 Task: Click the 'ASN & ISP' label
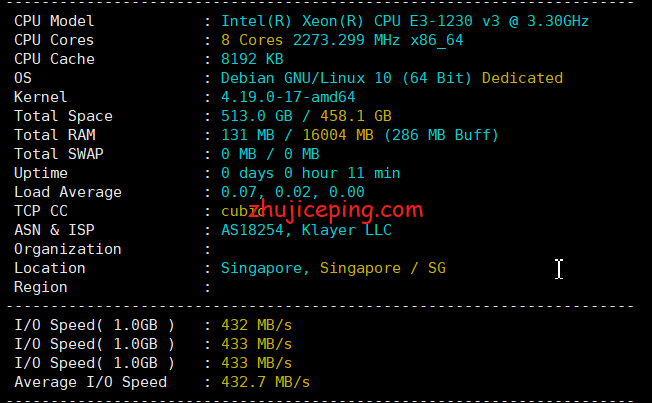tap(54, 230)
